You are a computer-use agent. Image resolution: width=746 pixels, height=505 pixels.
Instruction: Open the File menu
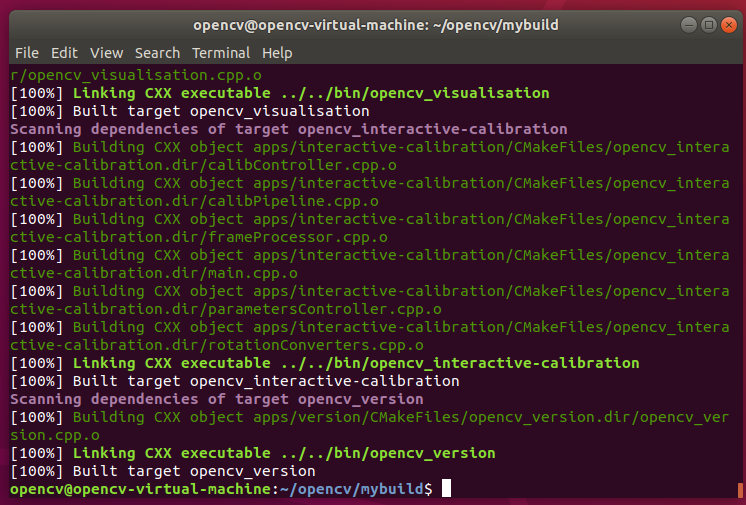point(27,53)
